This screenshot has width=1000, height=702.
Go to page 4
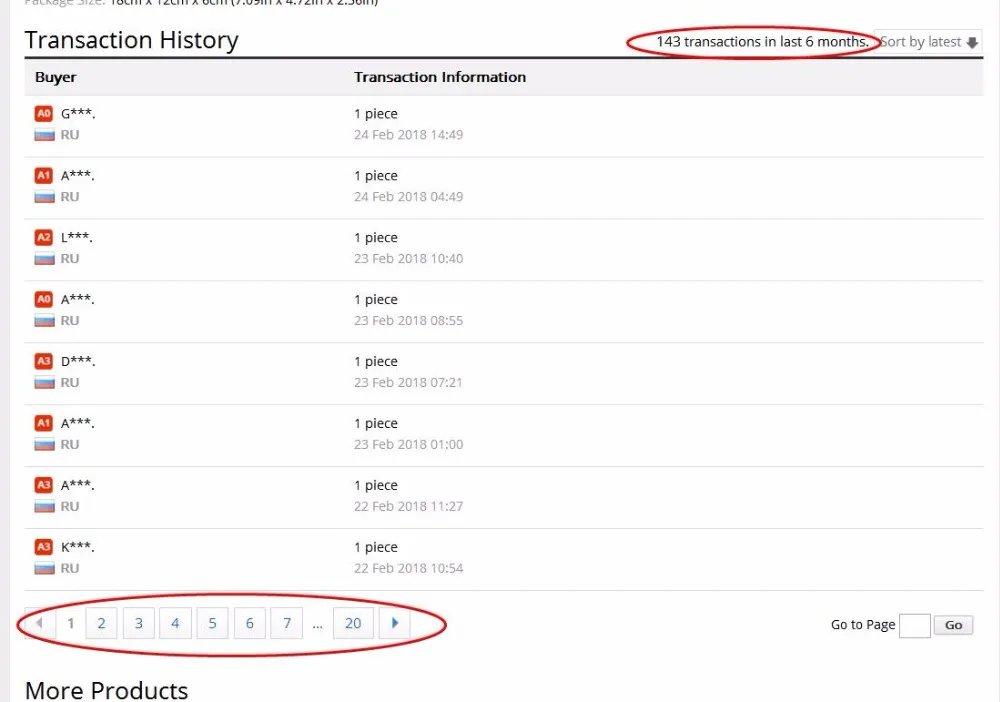175,623
